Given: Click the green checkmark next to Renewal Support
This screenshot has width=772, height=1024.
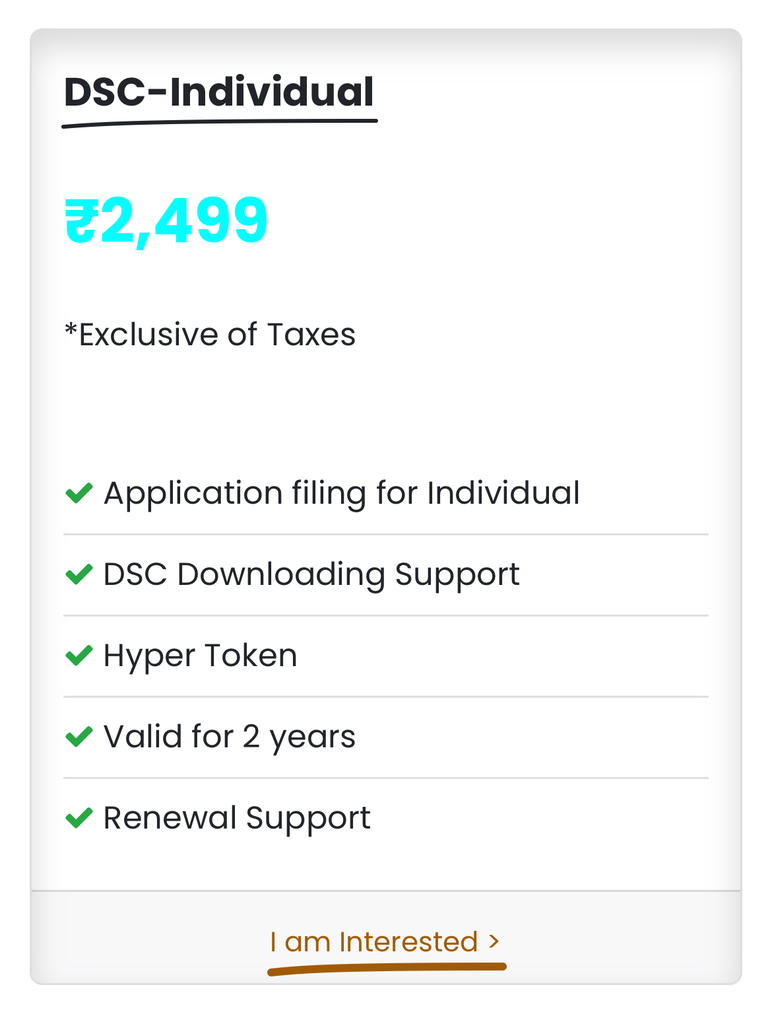Looking at the screenshot, I should pos(78,817).
